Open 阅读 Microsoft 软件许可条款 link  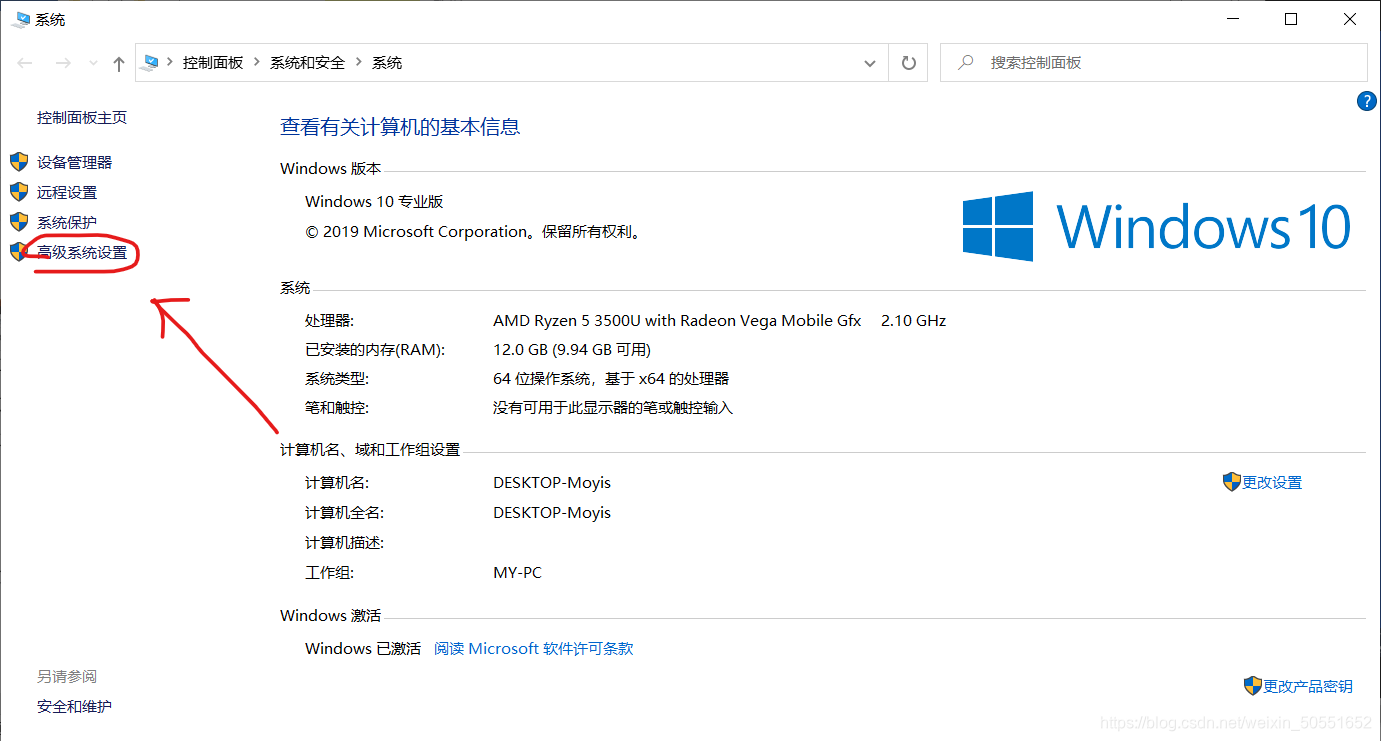coord(534,648)
